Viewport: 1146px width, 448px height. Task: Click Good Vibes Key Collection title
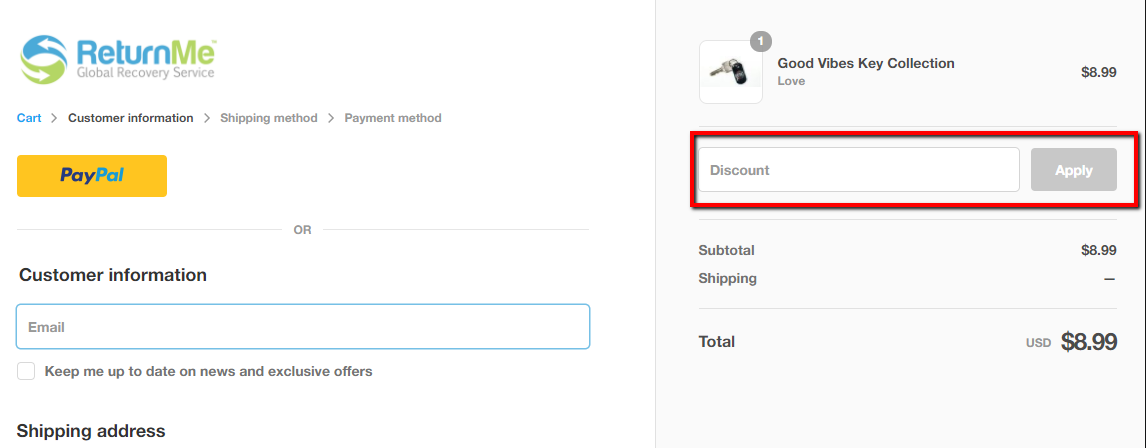[866, 63]
